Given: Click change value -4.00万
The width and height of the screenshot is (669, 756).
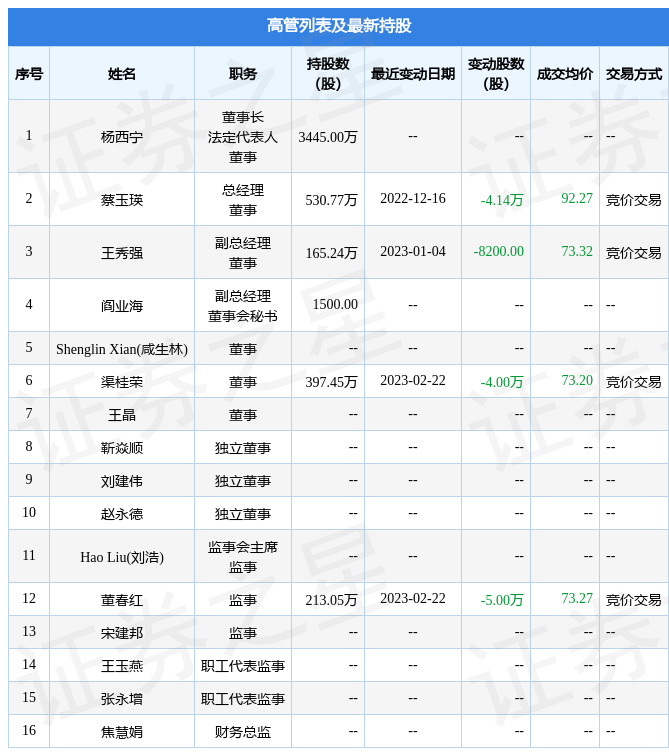Looking at the screenshot, I should point(501,382).
